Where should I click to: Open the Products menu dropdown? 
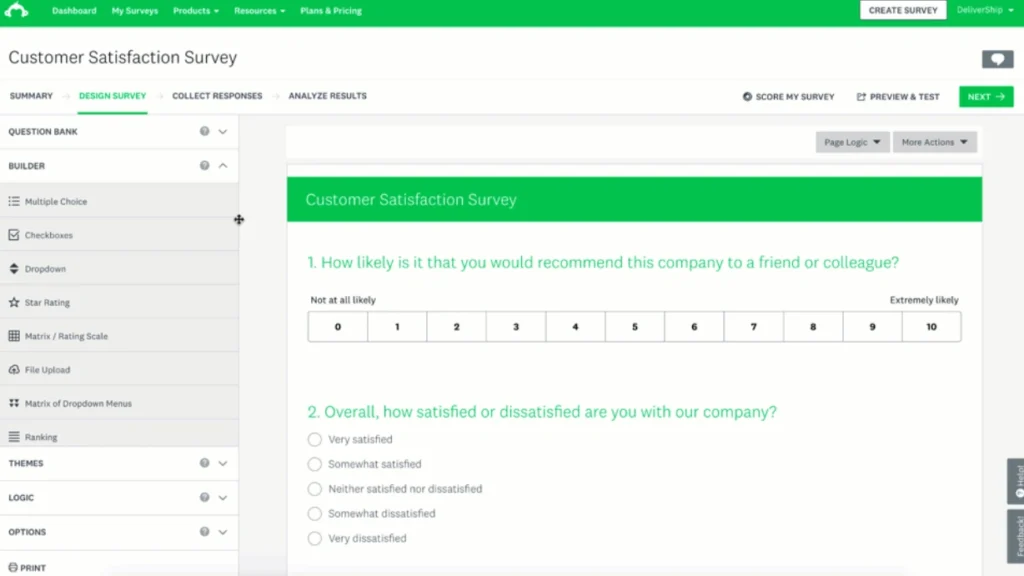pos(196,11)
